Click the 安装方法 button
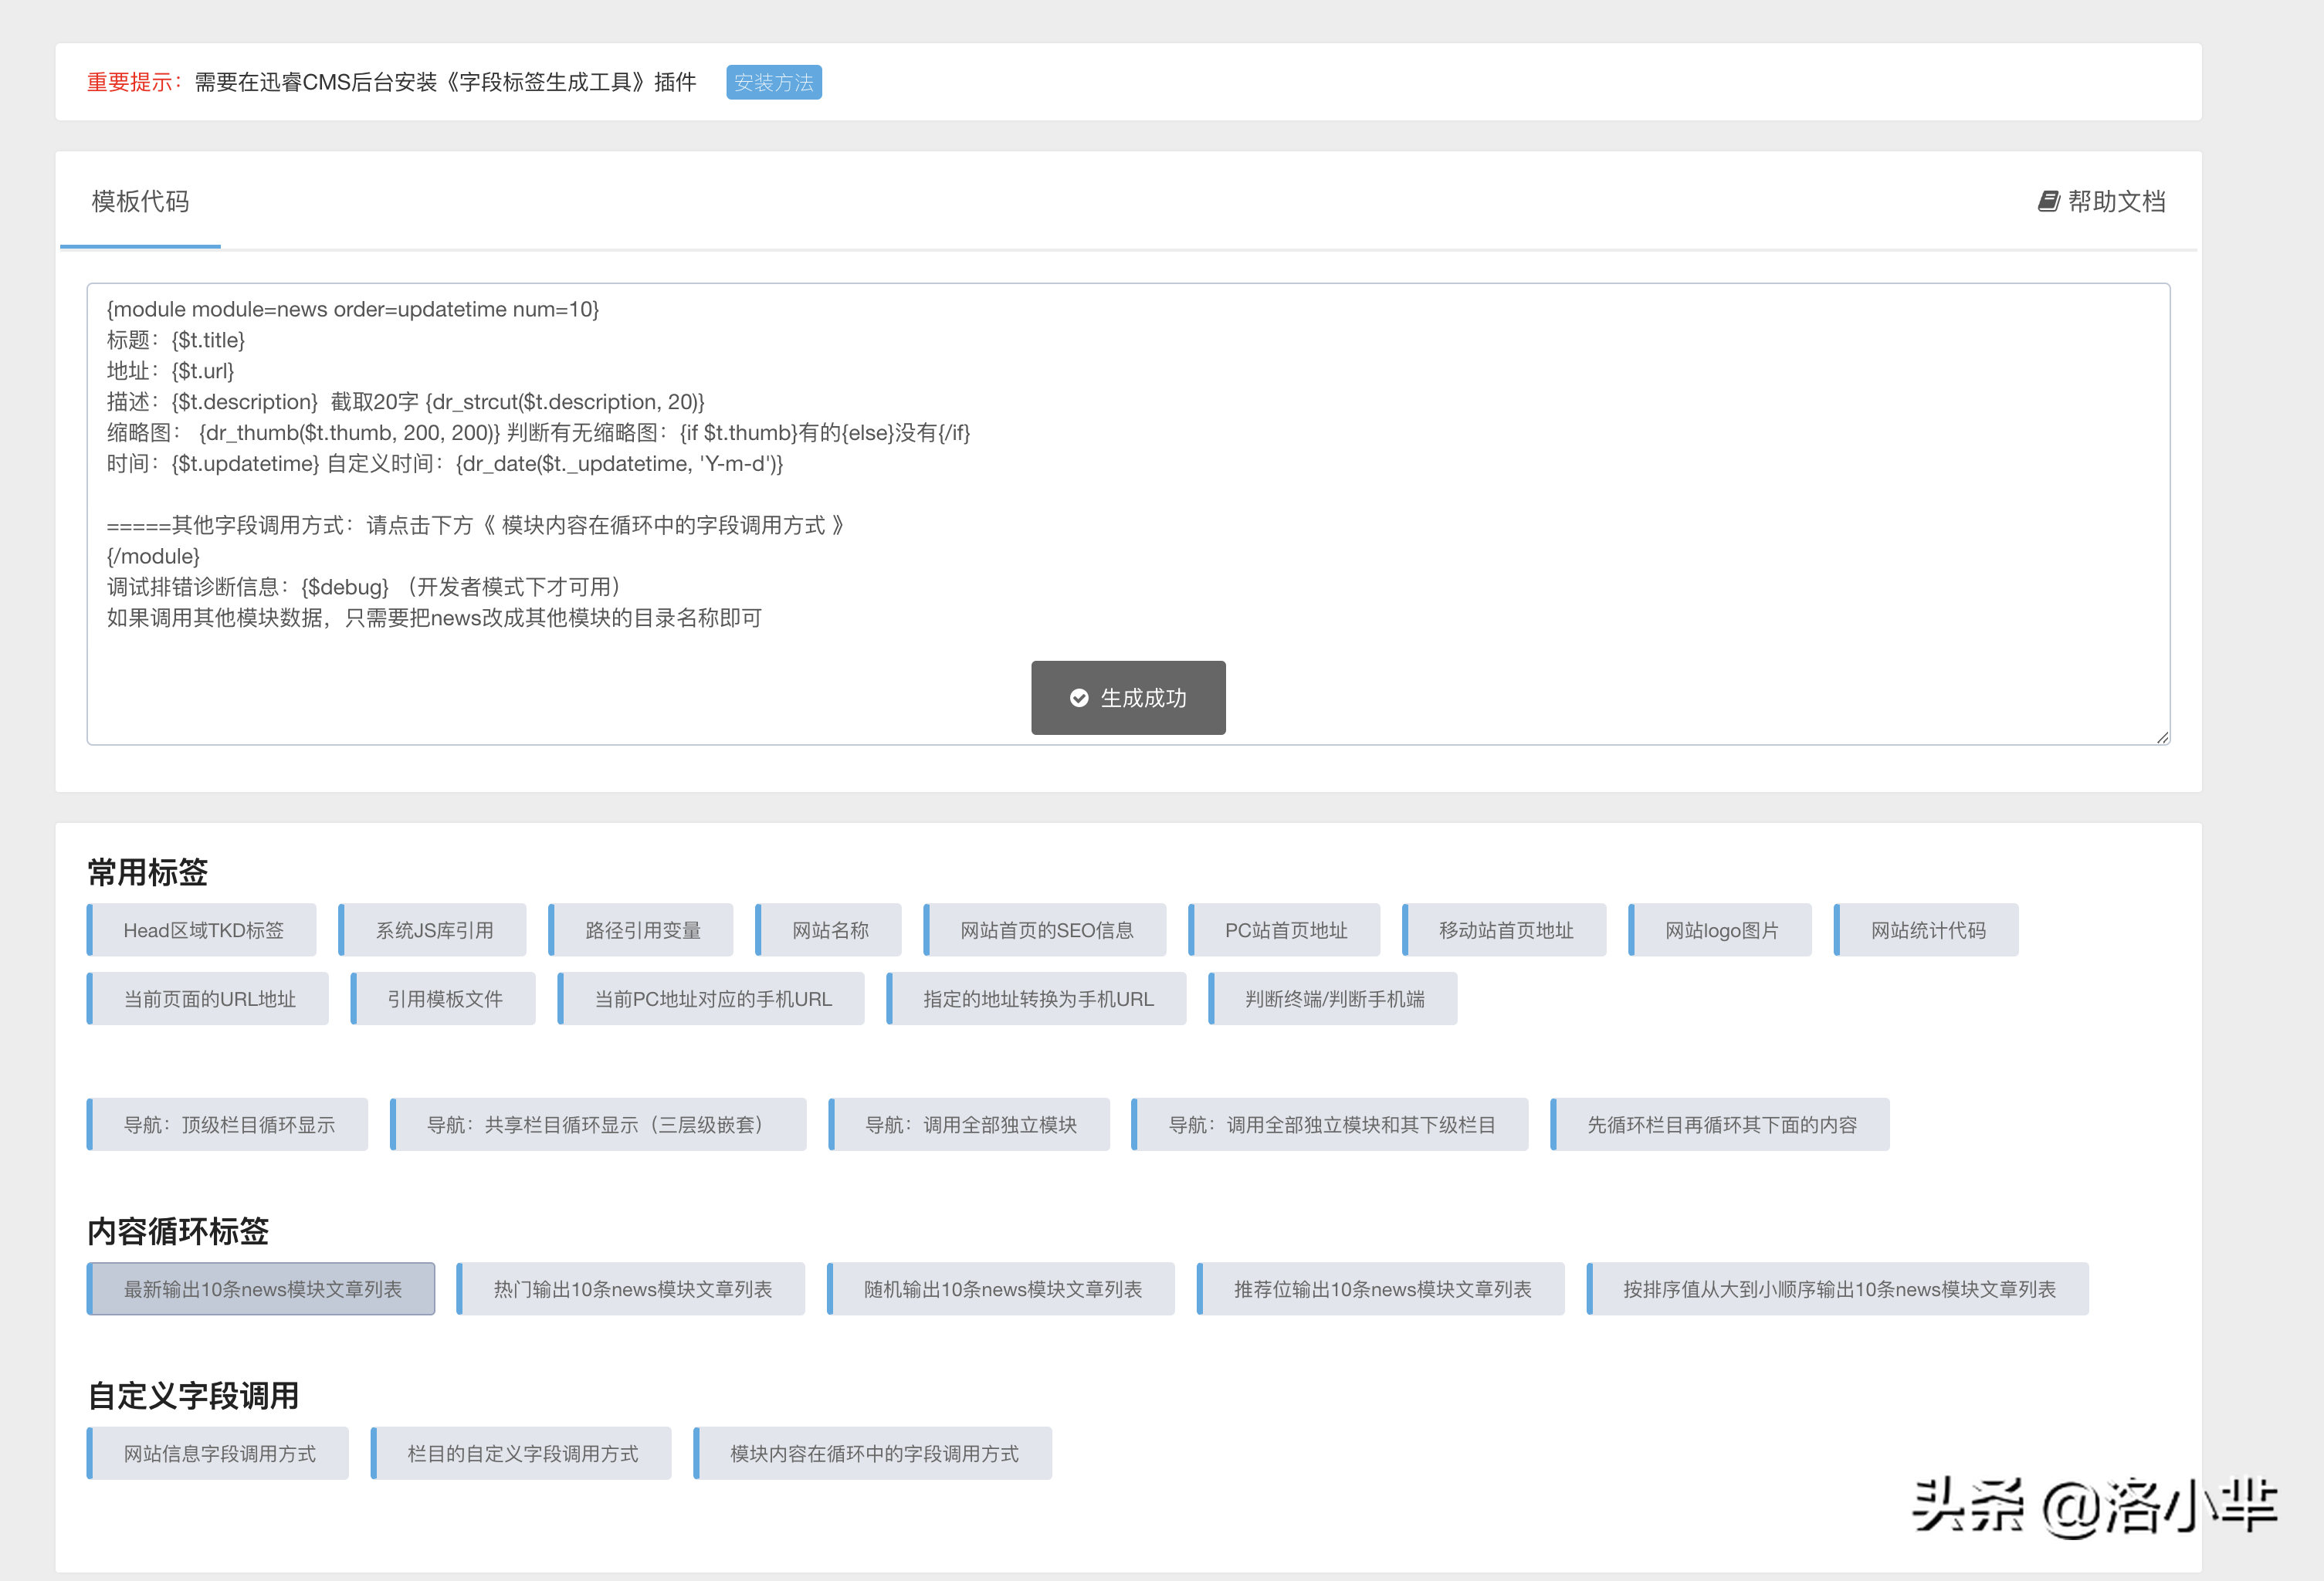2324x1581 pixels. (773, 82)
